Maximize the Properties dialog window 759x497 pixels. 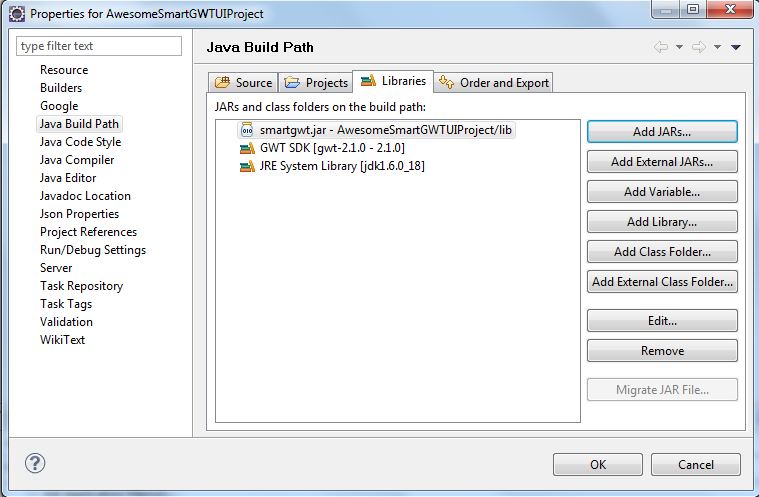point(693,9)
